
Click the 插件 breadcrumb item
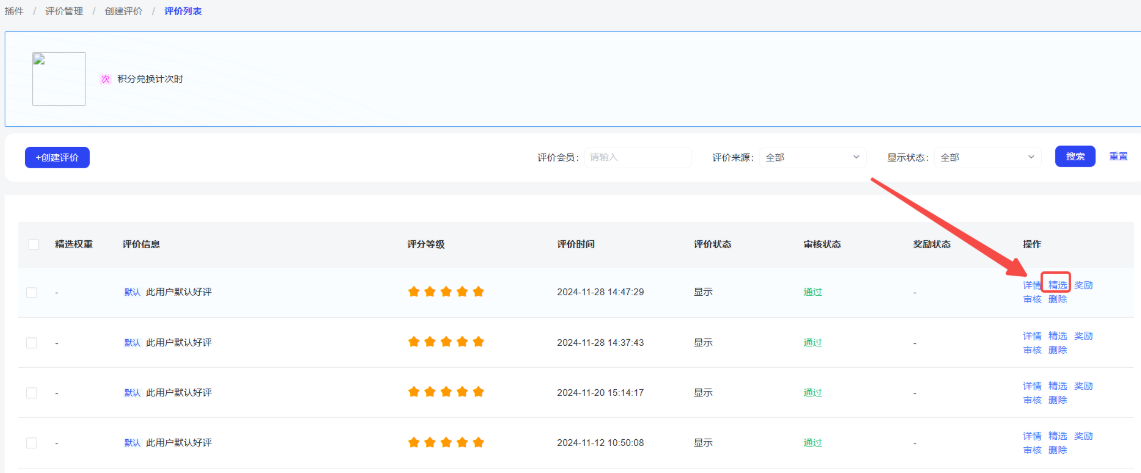(x=14, y=10)
